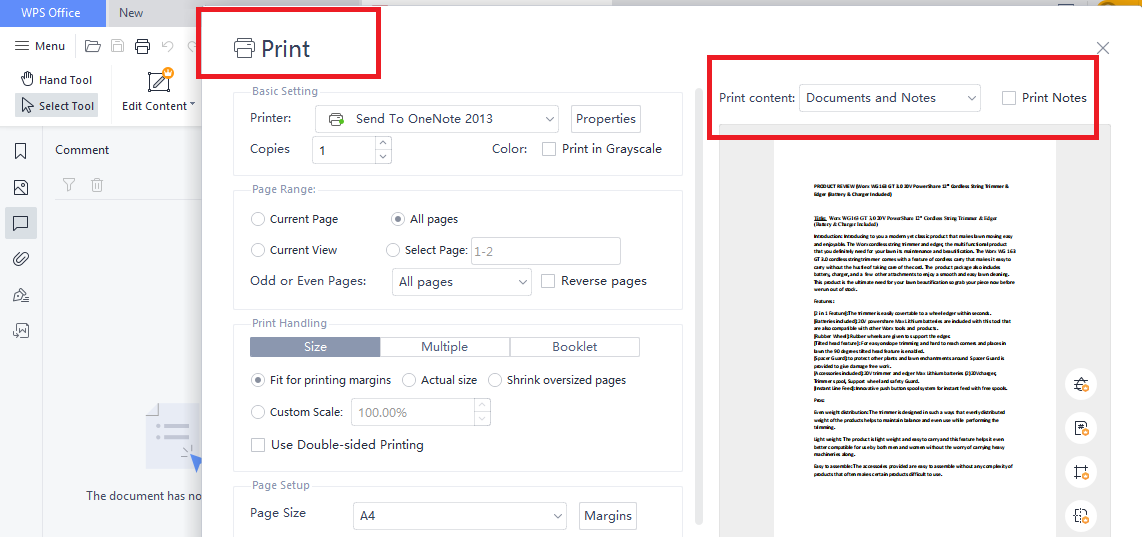Select the Current Page radio option
1142x537 pixels.
258,219
